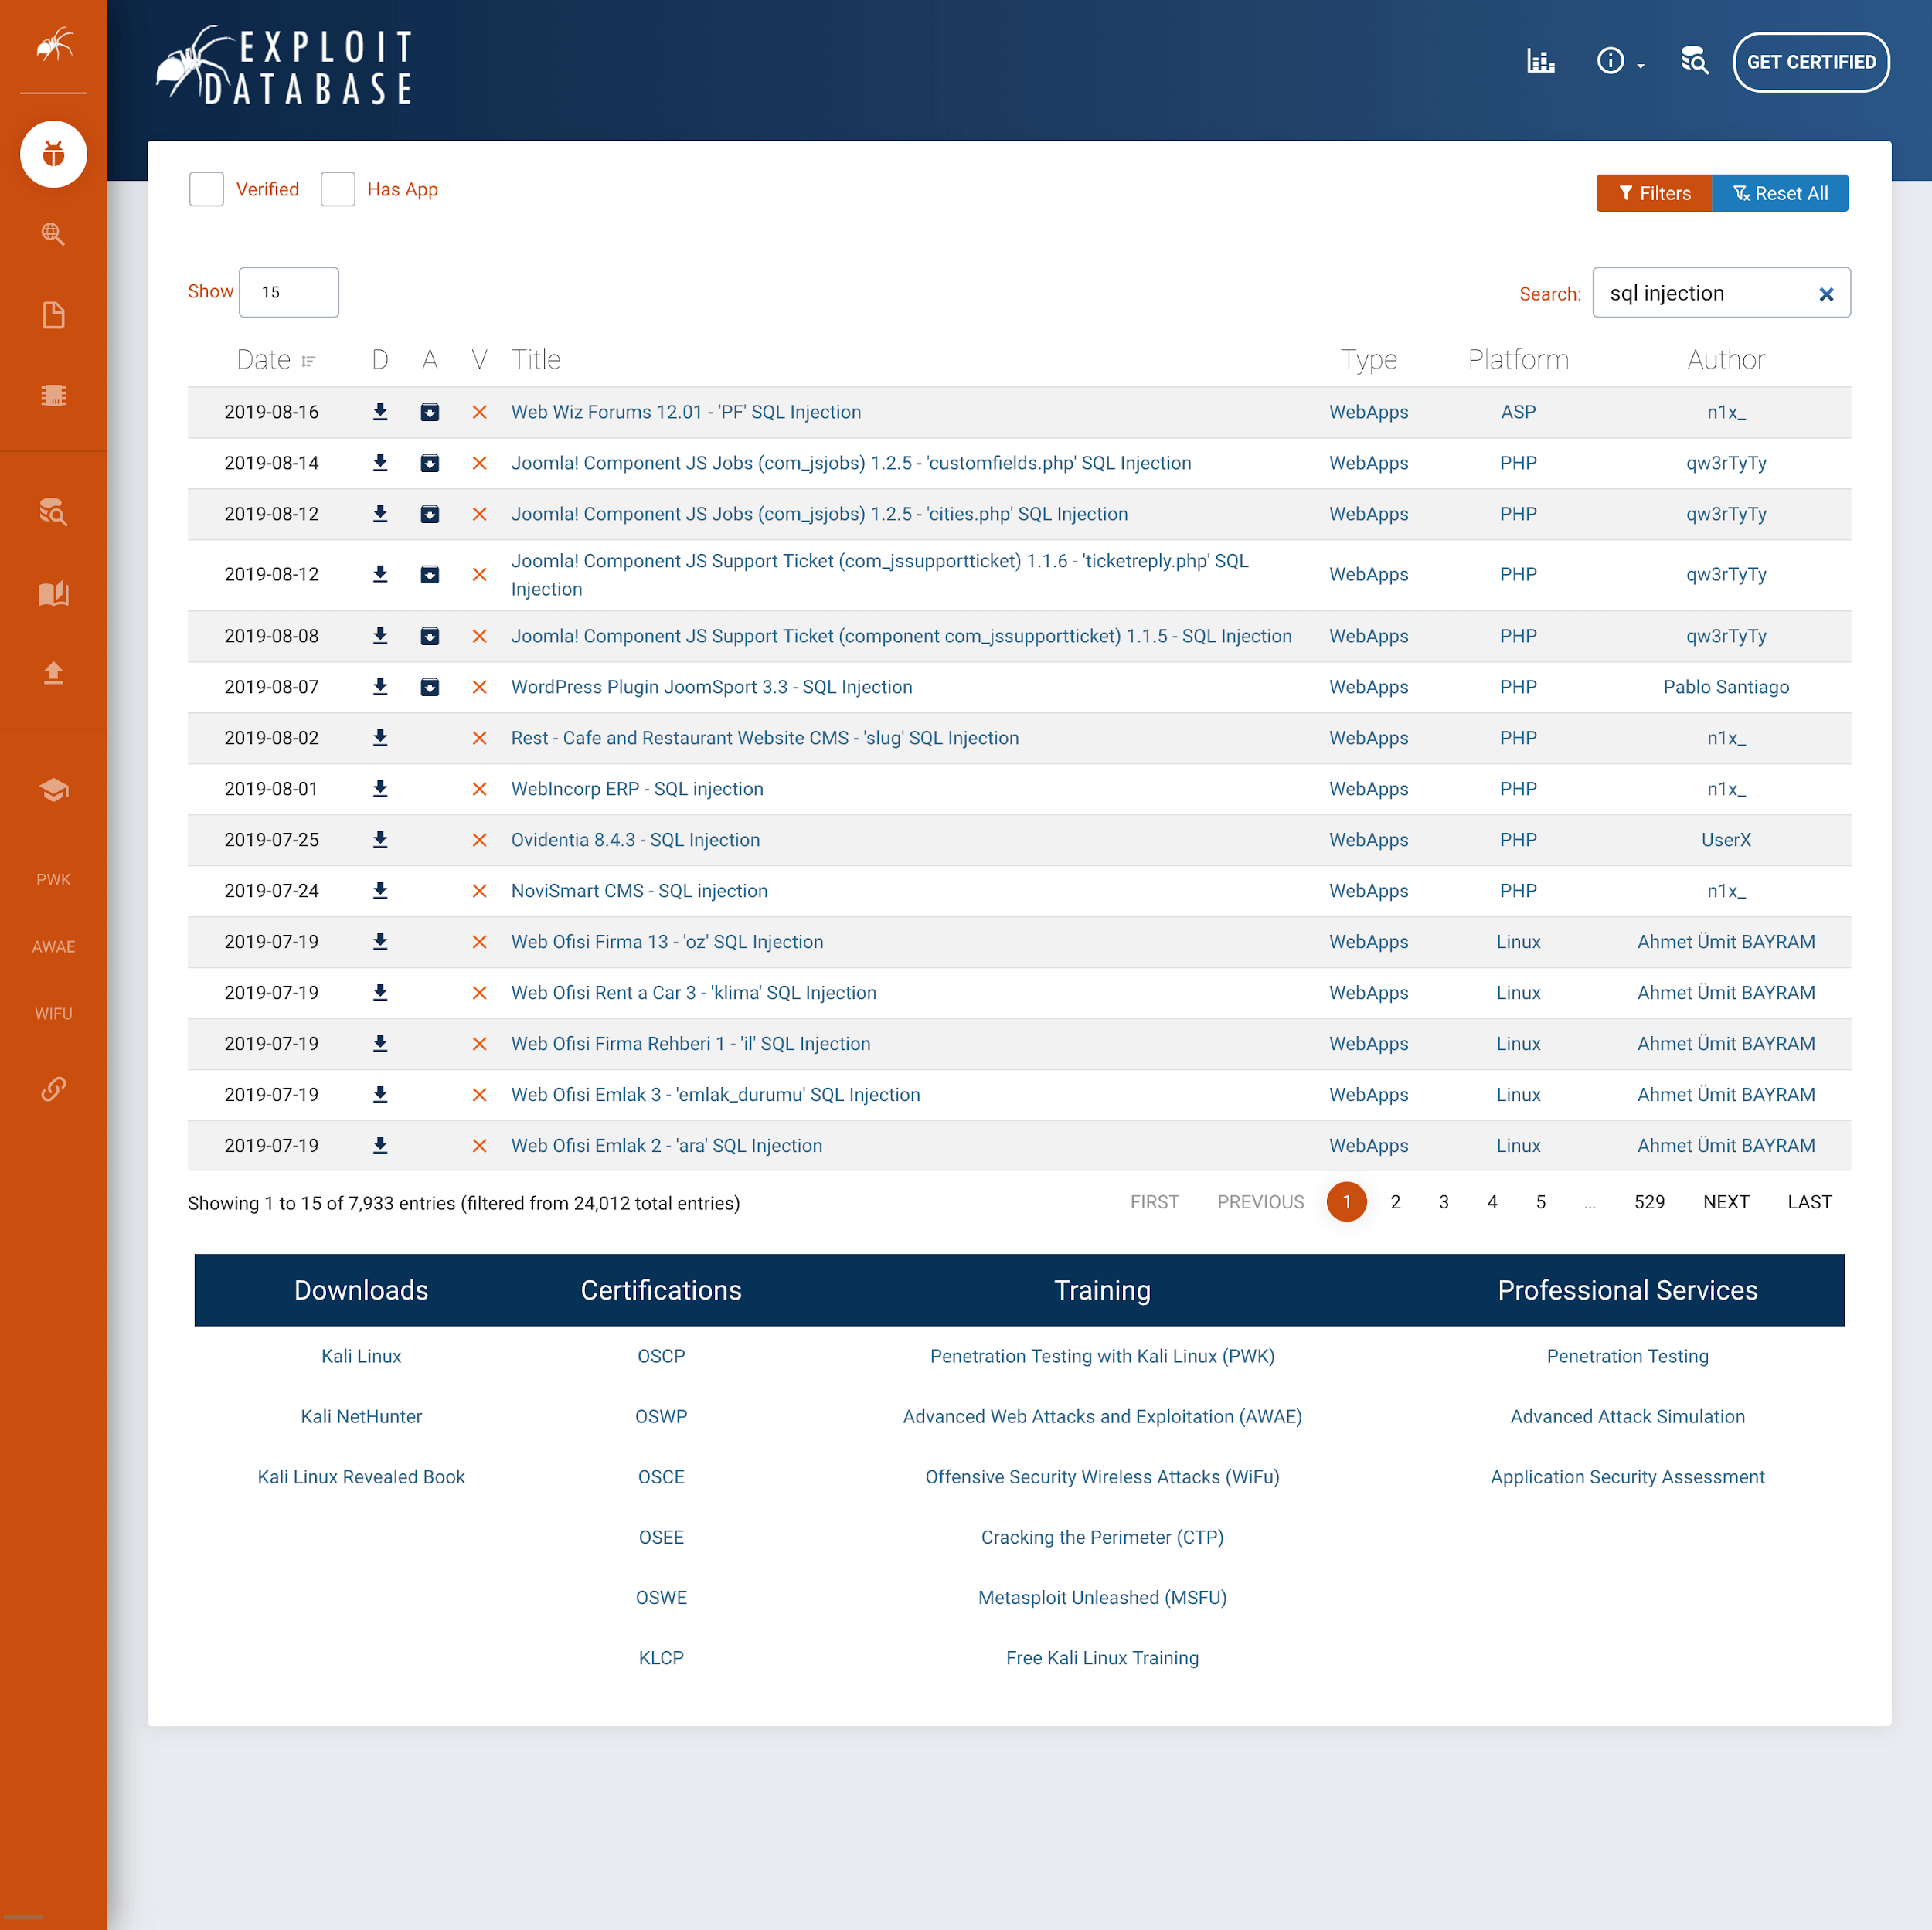
Task: Click the Exploit Database header logo
Action: point(285,65)
